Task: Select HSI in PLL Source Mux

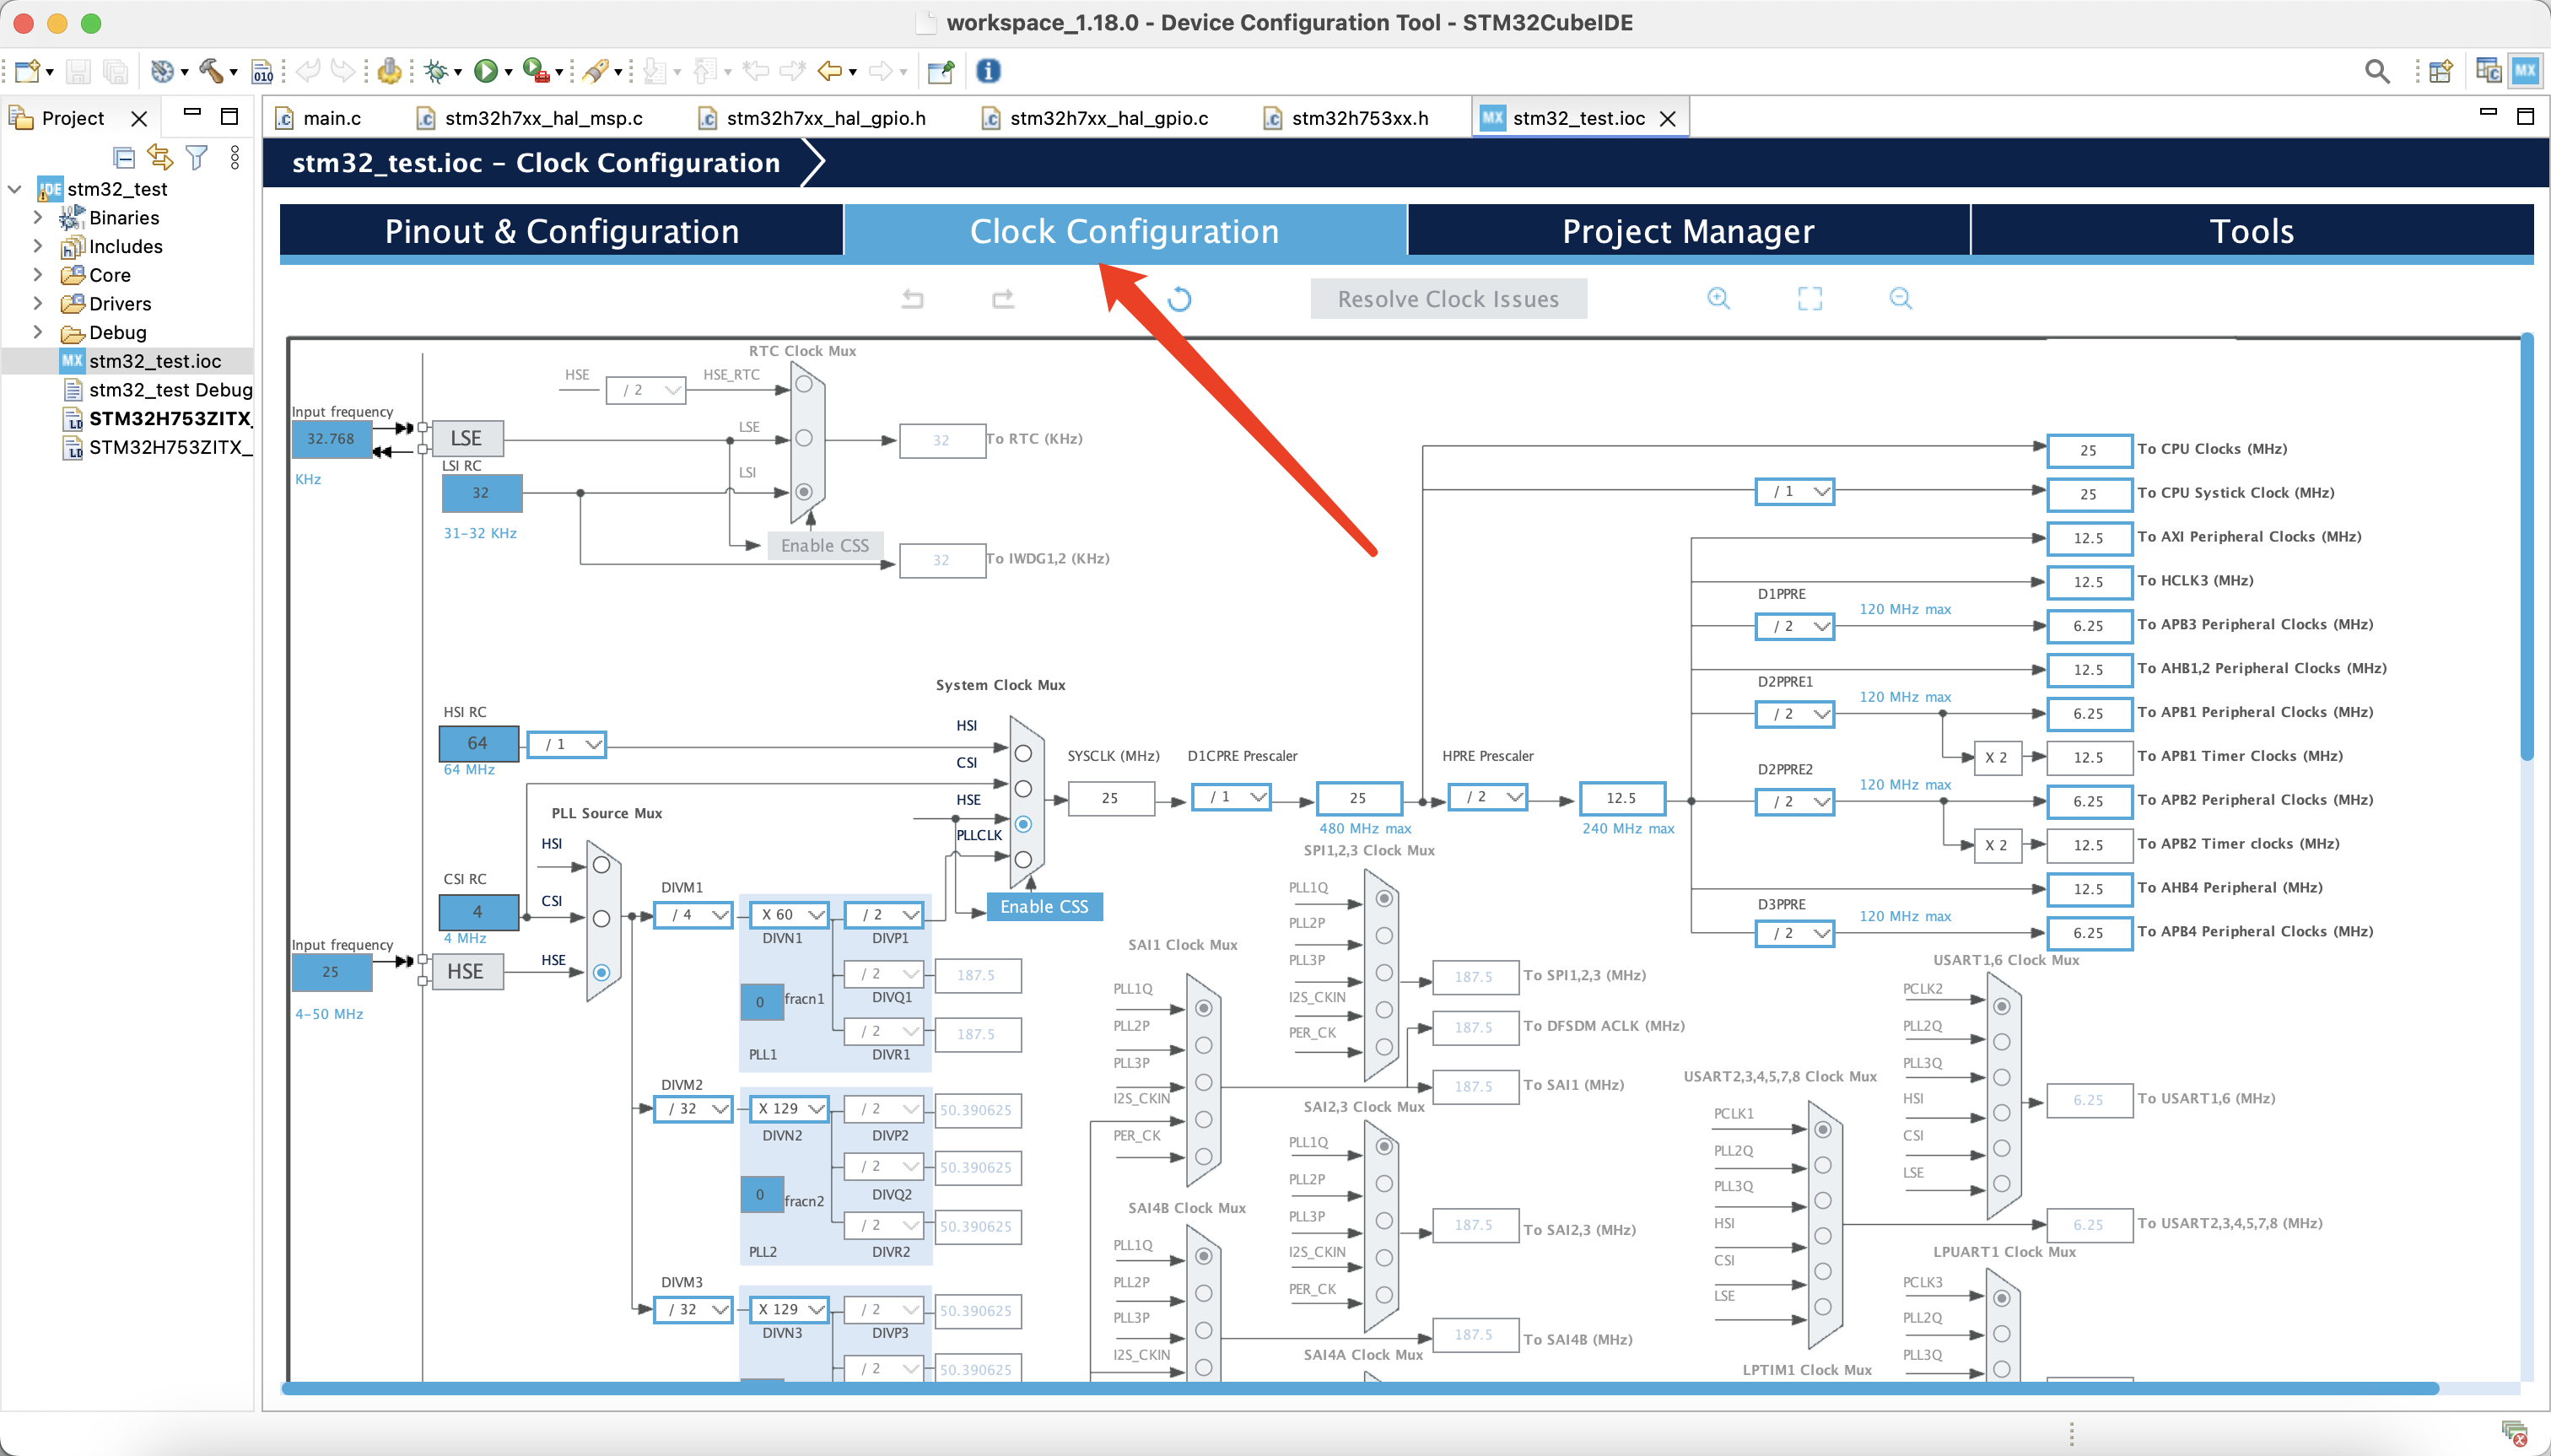Action: [601, 866]
